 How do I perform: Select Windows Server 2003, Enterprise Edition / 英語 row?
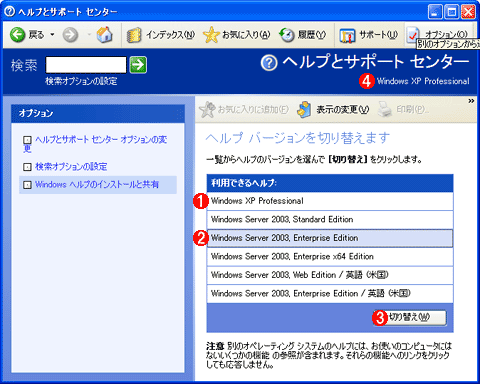pyautogui.click(x=330, y=294)
